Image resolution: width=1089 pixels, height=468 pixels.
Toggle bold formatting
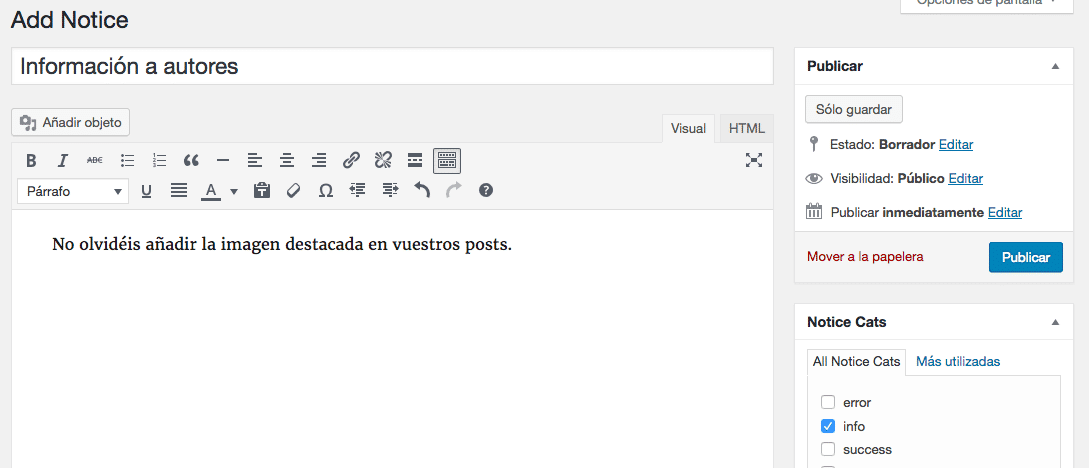[31, 161]
